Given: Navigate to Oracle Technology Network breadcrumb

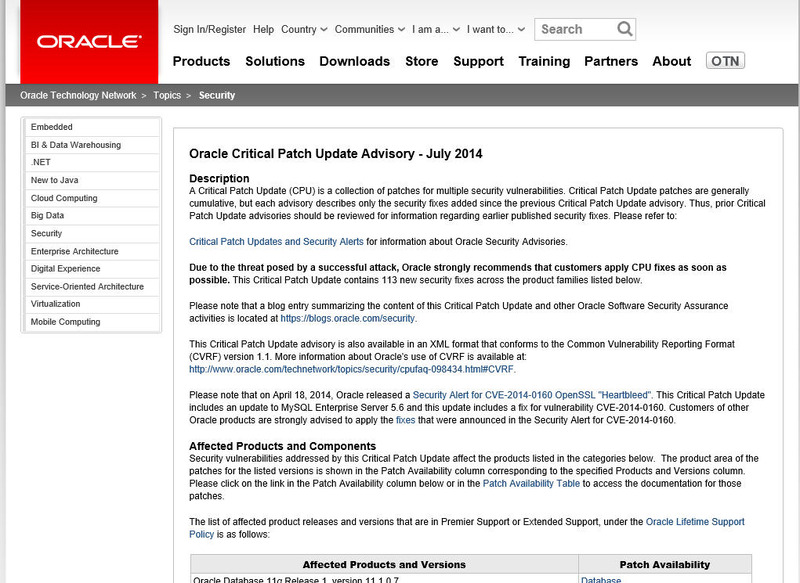Looking at the screenshot, I should pos(78,96).
